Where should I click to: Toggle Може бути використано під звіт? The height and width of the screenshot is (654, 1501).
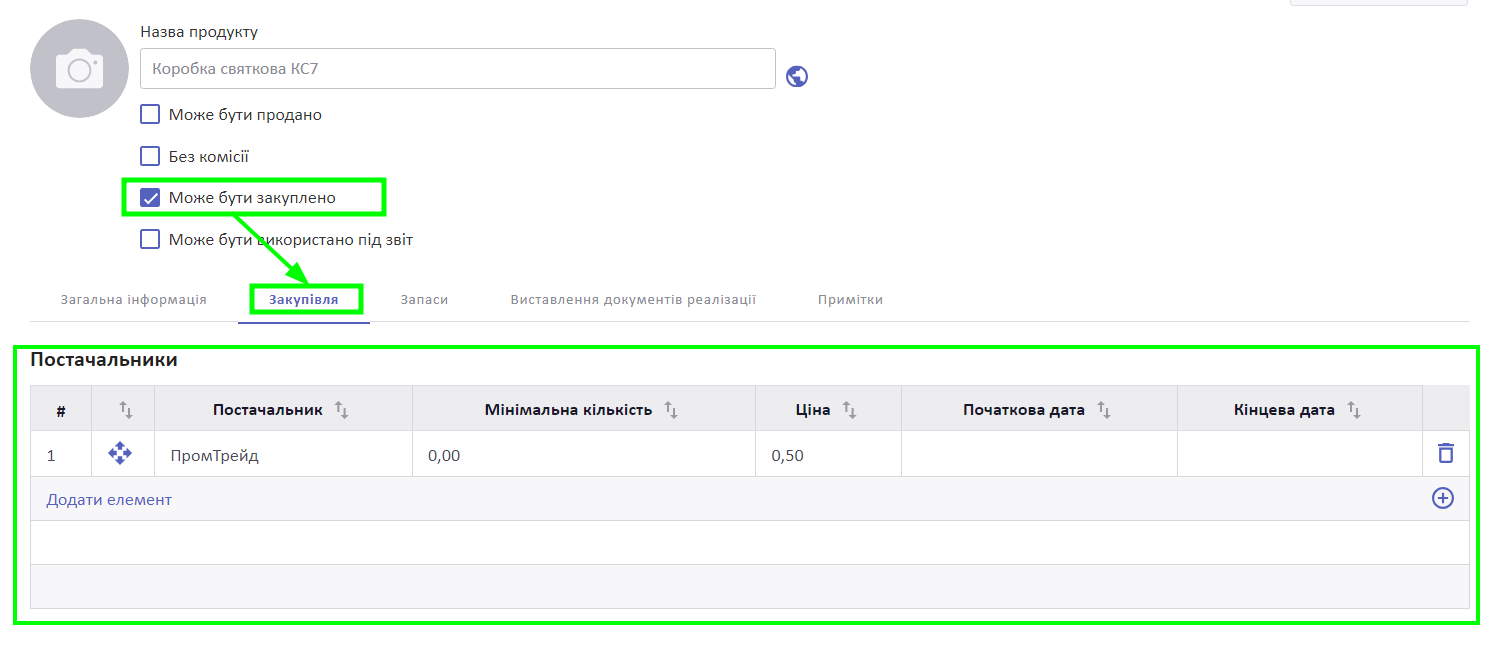pos(150,239)
